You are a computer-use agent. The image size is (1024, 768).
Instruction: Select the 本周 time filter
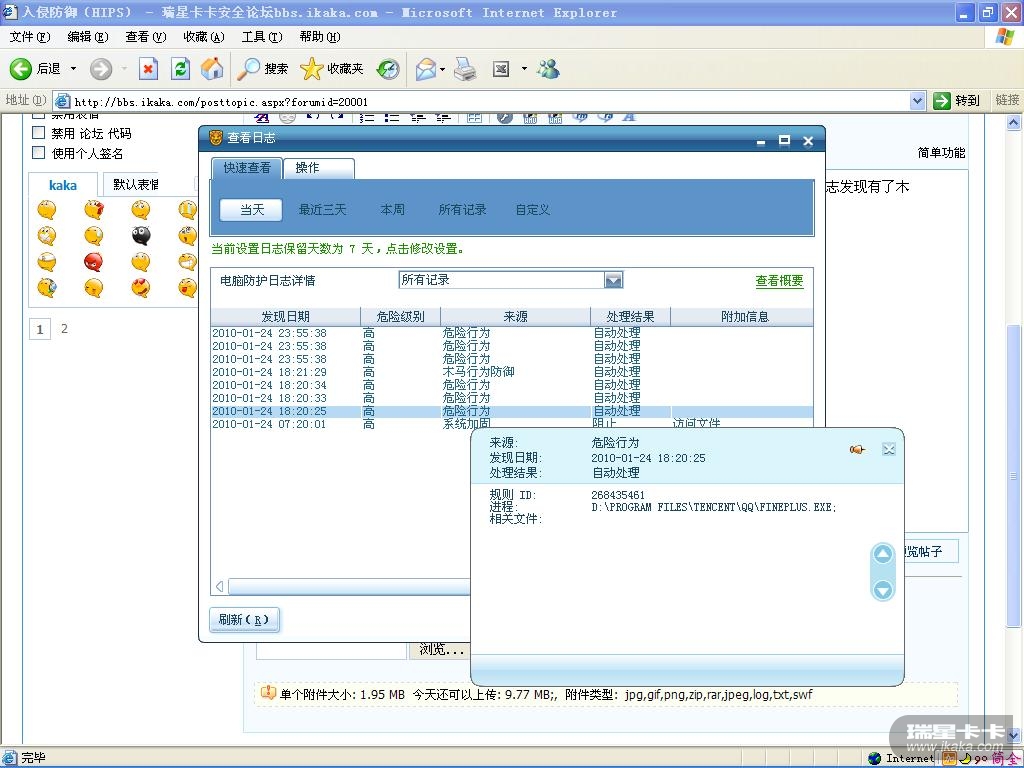point(392,210)
